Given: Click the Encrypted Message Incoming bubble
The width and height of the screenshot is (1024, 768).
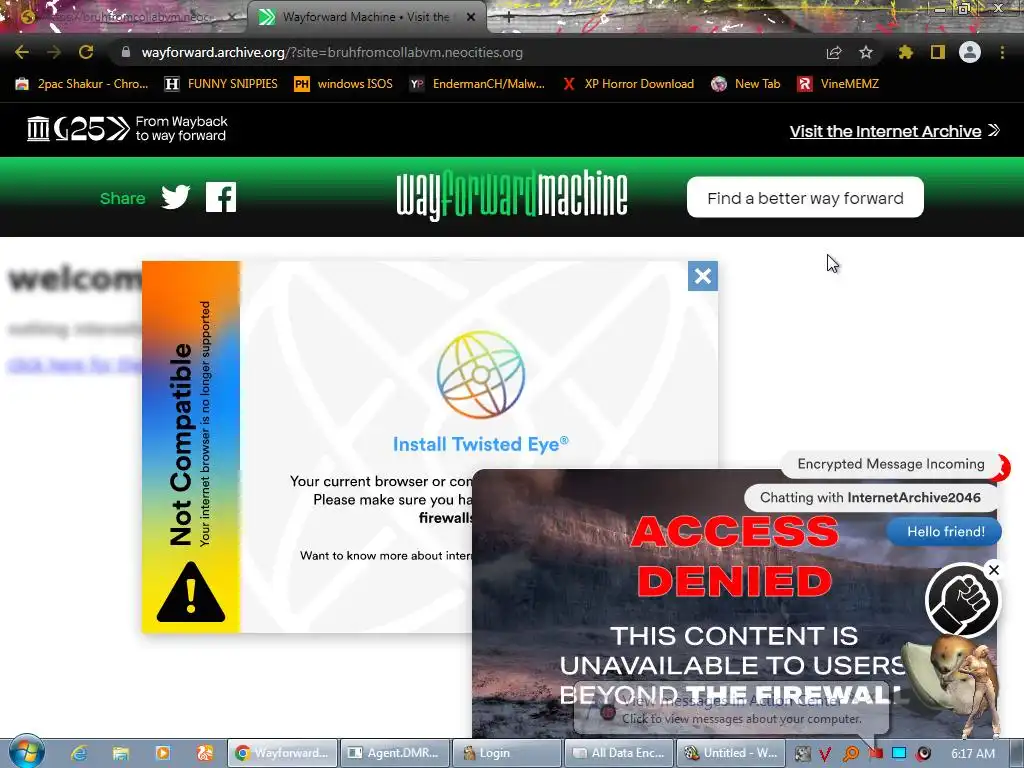Looking at the screenshot, I should click(x=891, y=464).
